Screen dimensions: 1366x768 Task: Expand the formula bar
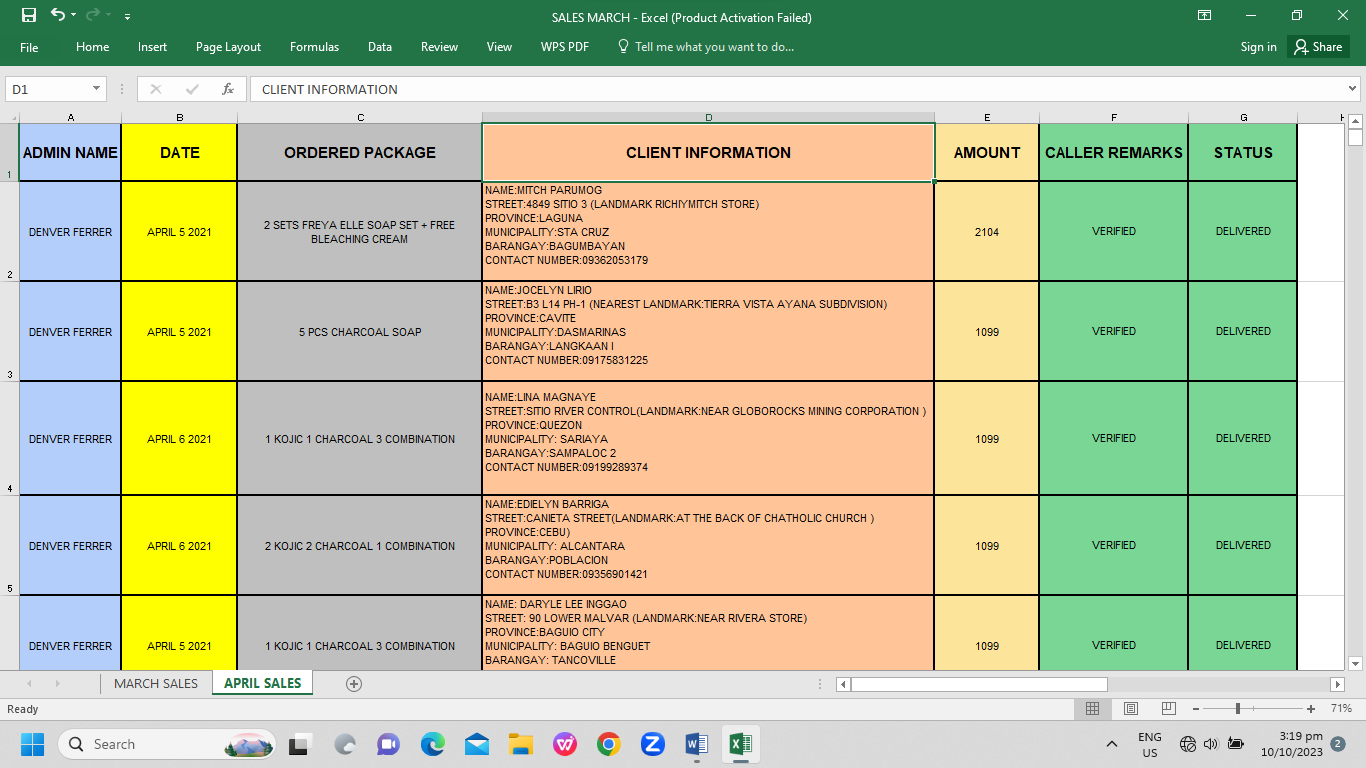tap(1353, 89)
